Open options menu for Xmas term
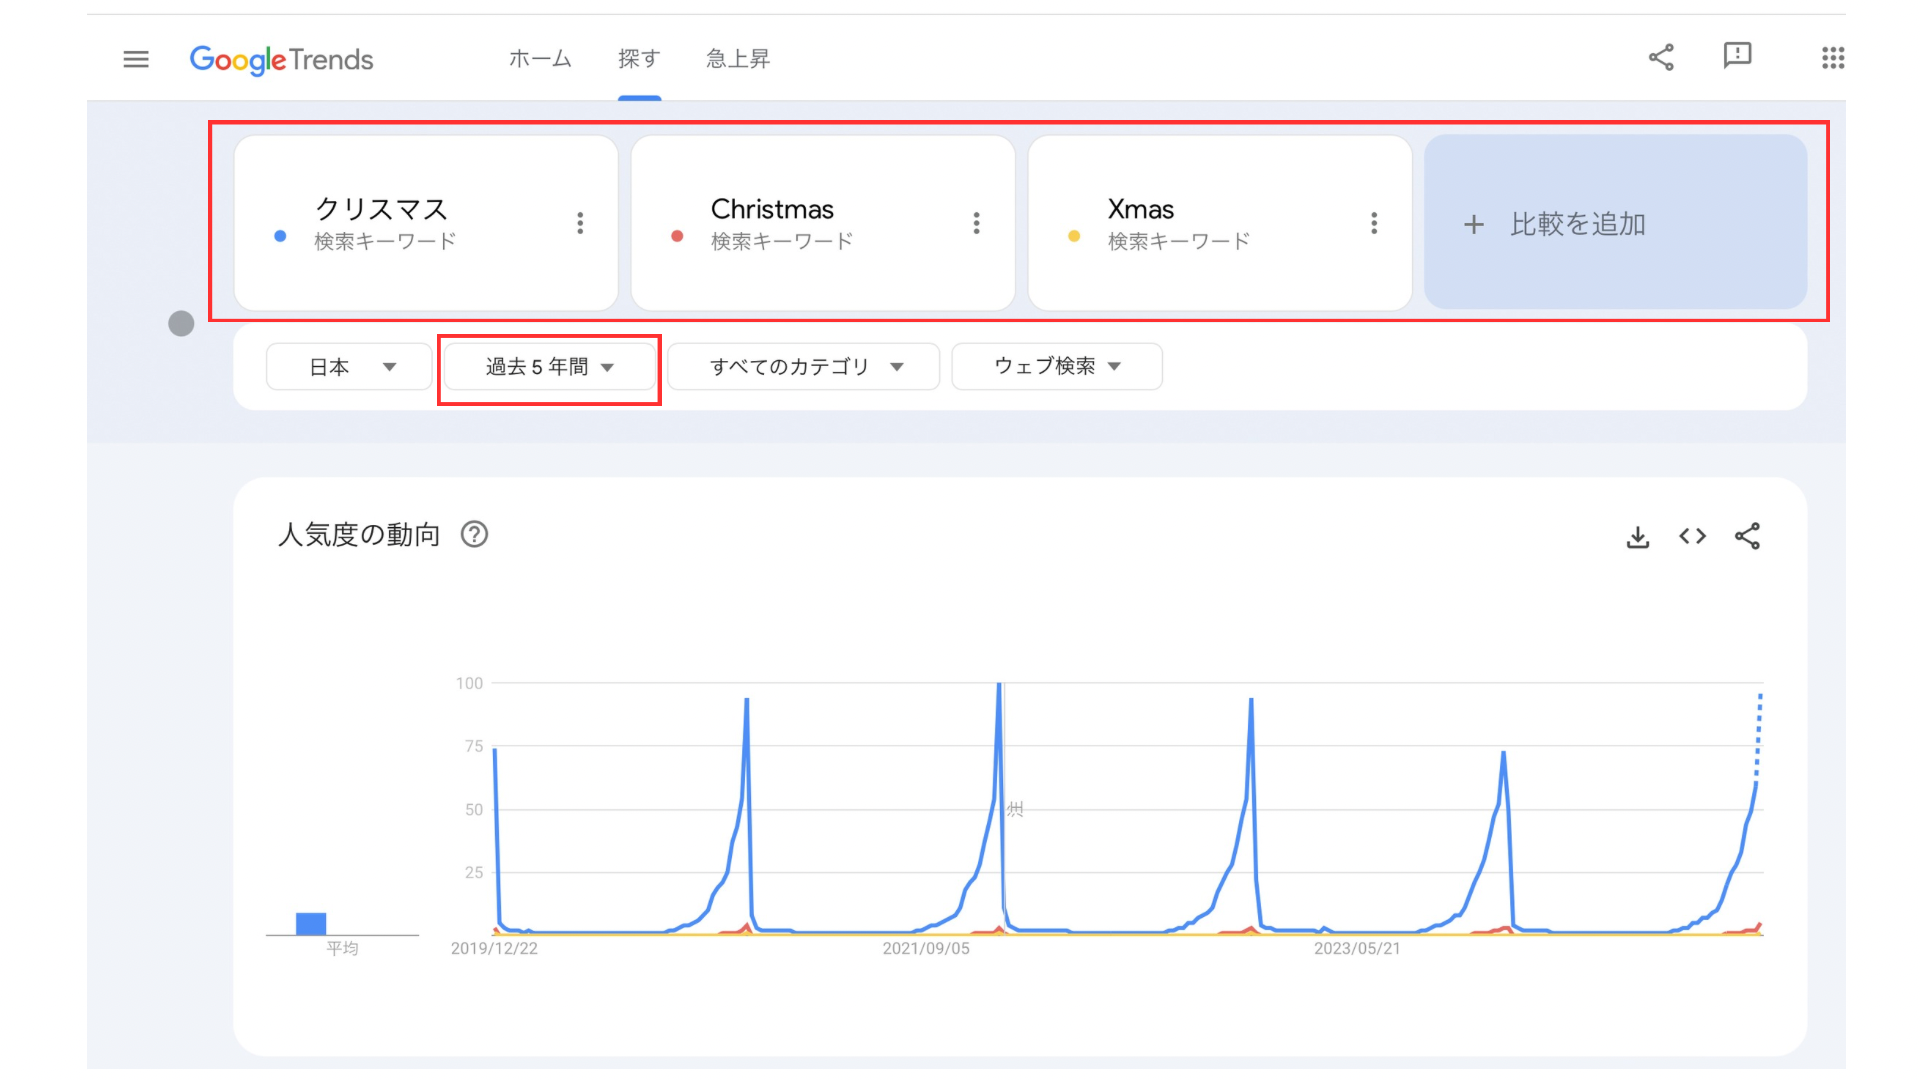 [x=1374, y=223]
